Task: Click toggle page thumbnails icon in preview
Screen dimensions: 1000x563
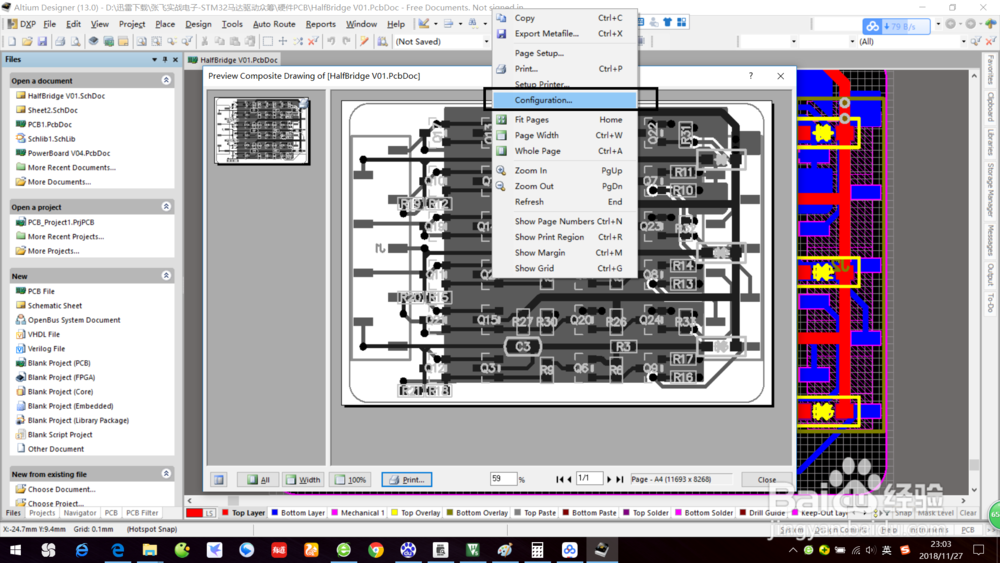Action: tap(219, 479)
